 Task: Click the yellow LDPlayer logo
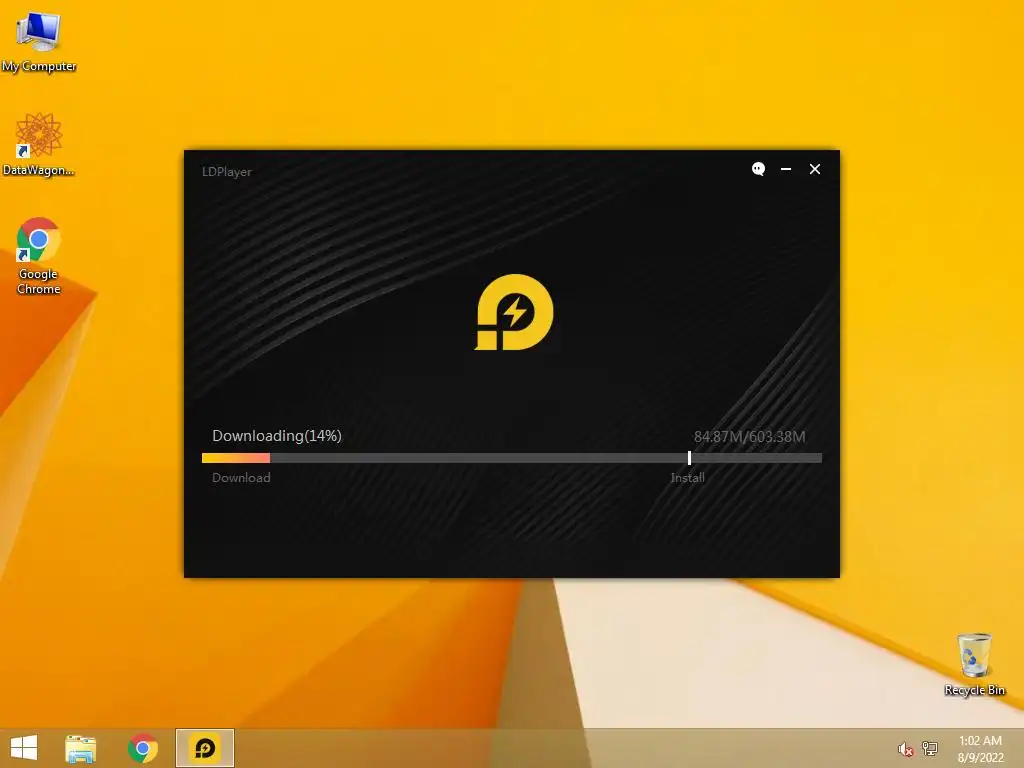pyautogui.click(x=514, y=312)
